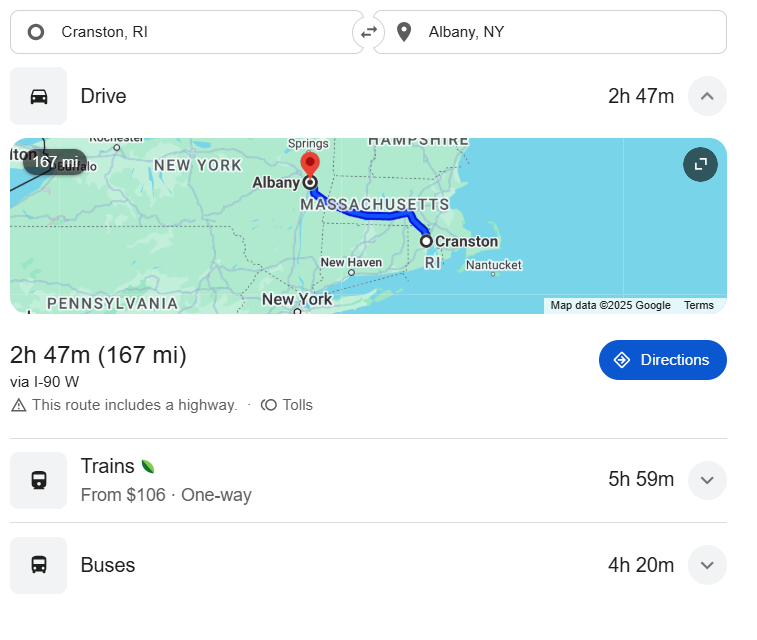757x640 pixels.
Task: Edit the Cranston, RI origin field
Action: coord(190,32)
